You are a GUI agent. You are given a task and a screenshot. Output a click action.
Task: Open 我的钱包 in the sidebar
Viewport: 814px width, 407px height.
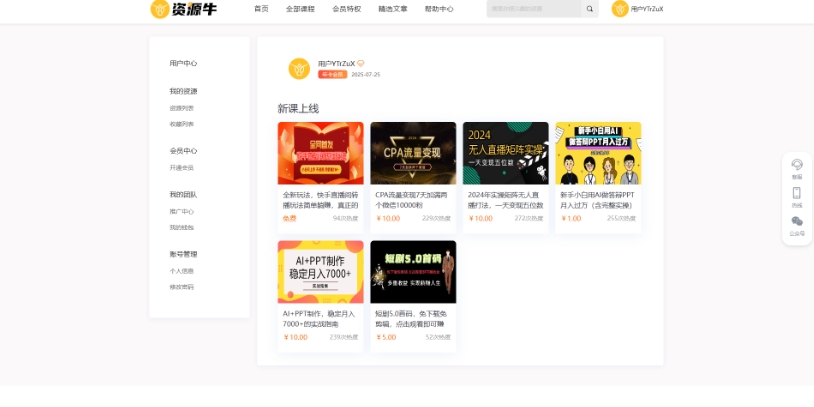182,227
